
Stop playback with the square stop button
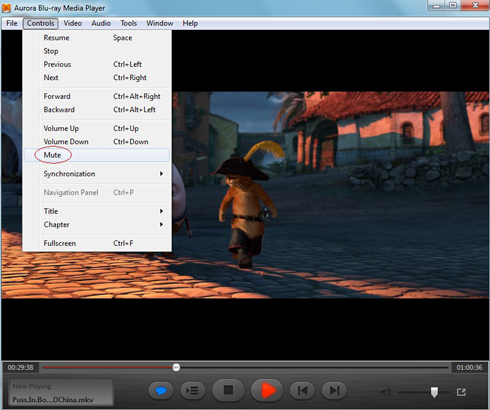click(228, 390)
